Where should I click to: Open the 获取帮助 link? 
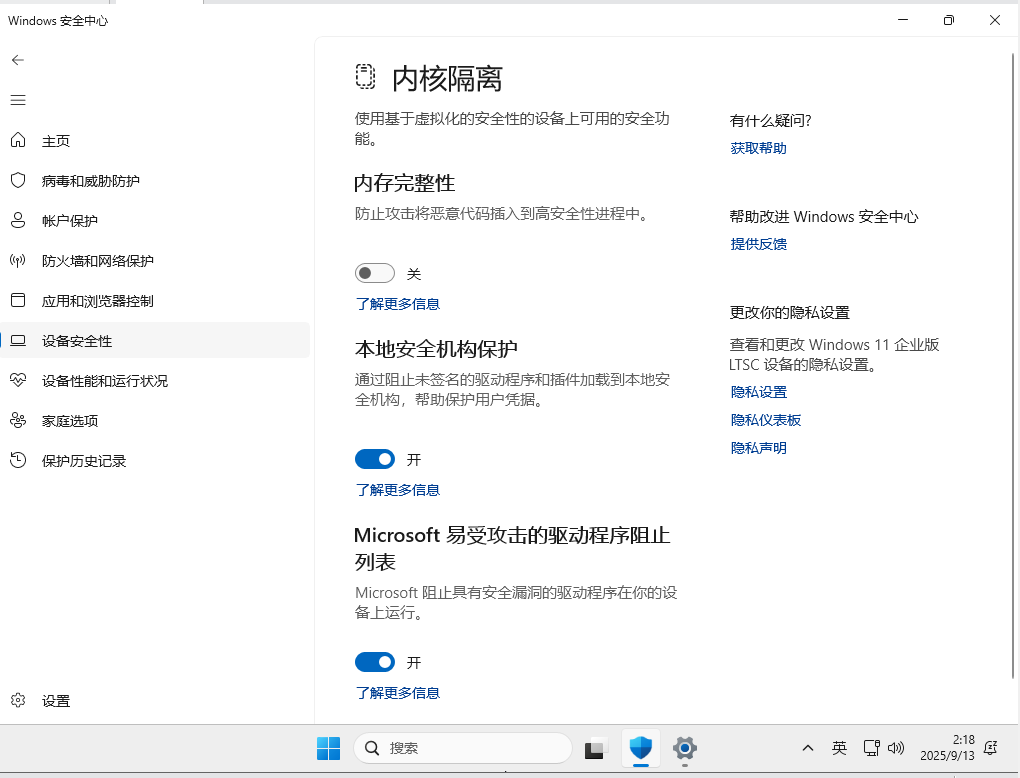point(758,148)
